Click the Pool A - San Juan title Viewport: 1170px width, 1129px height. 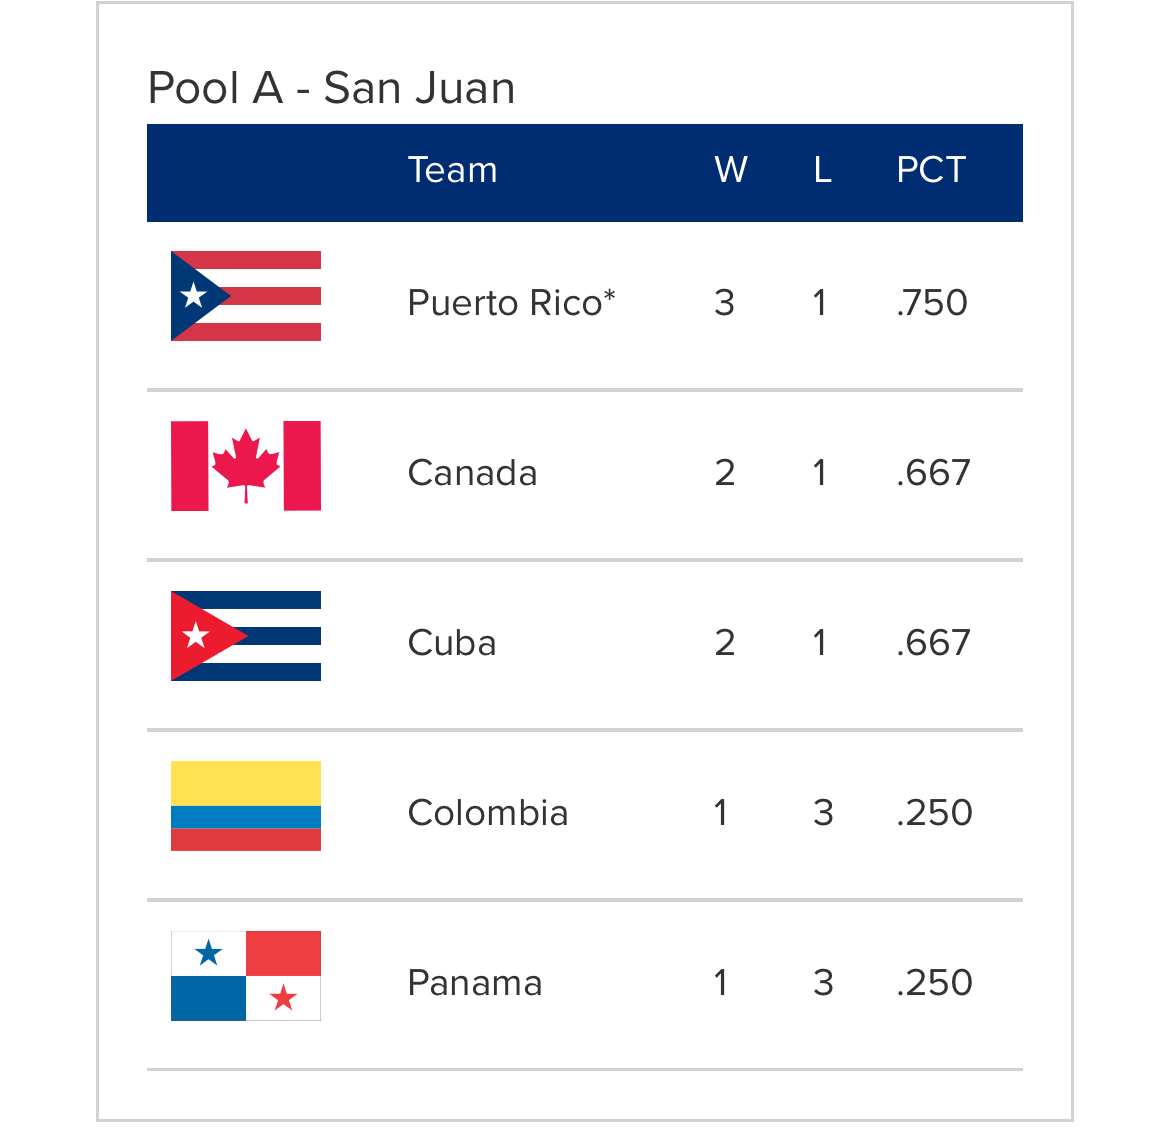pos(331,88)
